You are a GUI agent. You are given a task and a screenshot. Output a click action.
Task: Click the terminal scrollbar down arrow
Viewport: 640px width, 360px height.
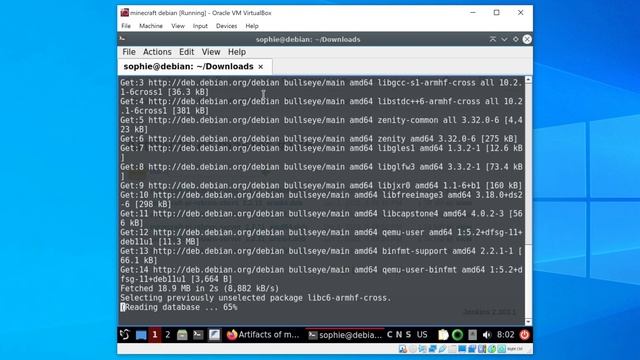528,322
